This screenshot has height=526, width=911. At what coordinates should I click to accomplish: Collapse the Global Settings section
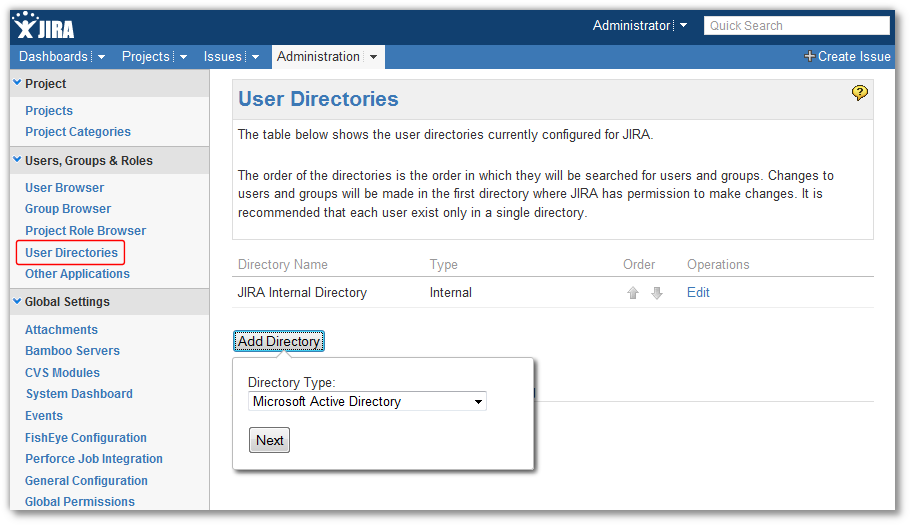click(x=17, y=301)
